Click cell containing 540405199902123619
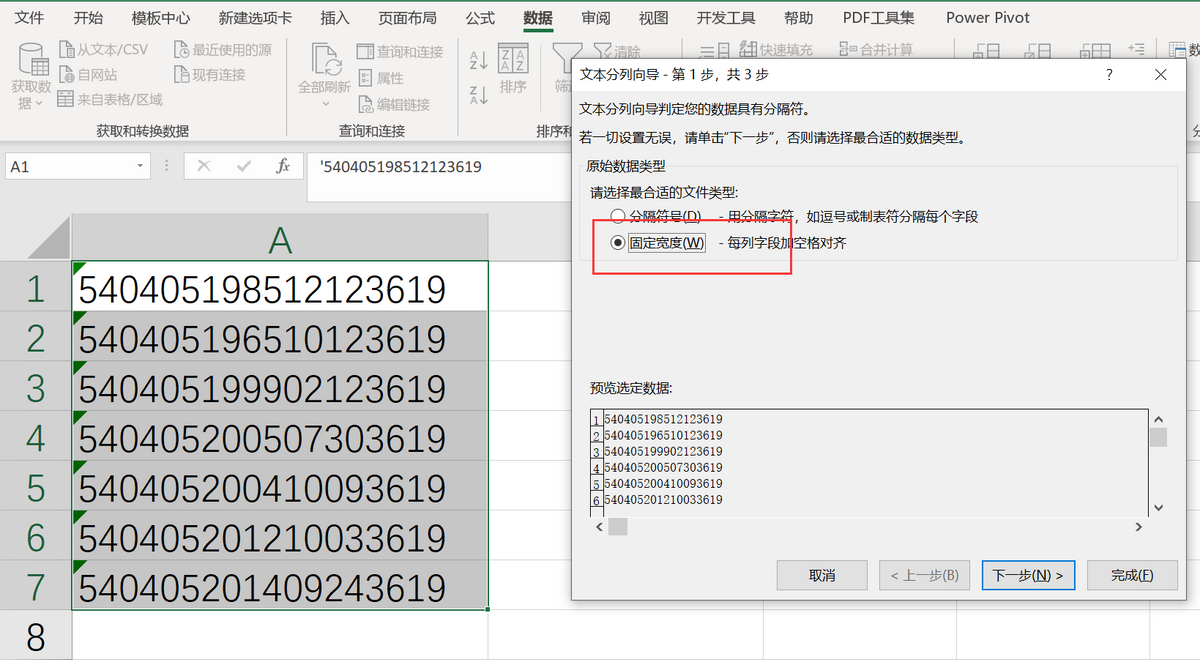The width and height of the screenshot is (1200, 660). click(x=280, y=386)
